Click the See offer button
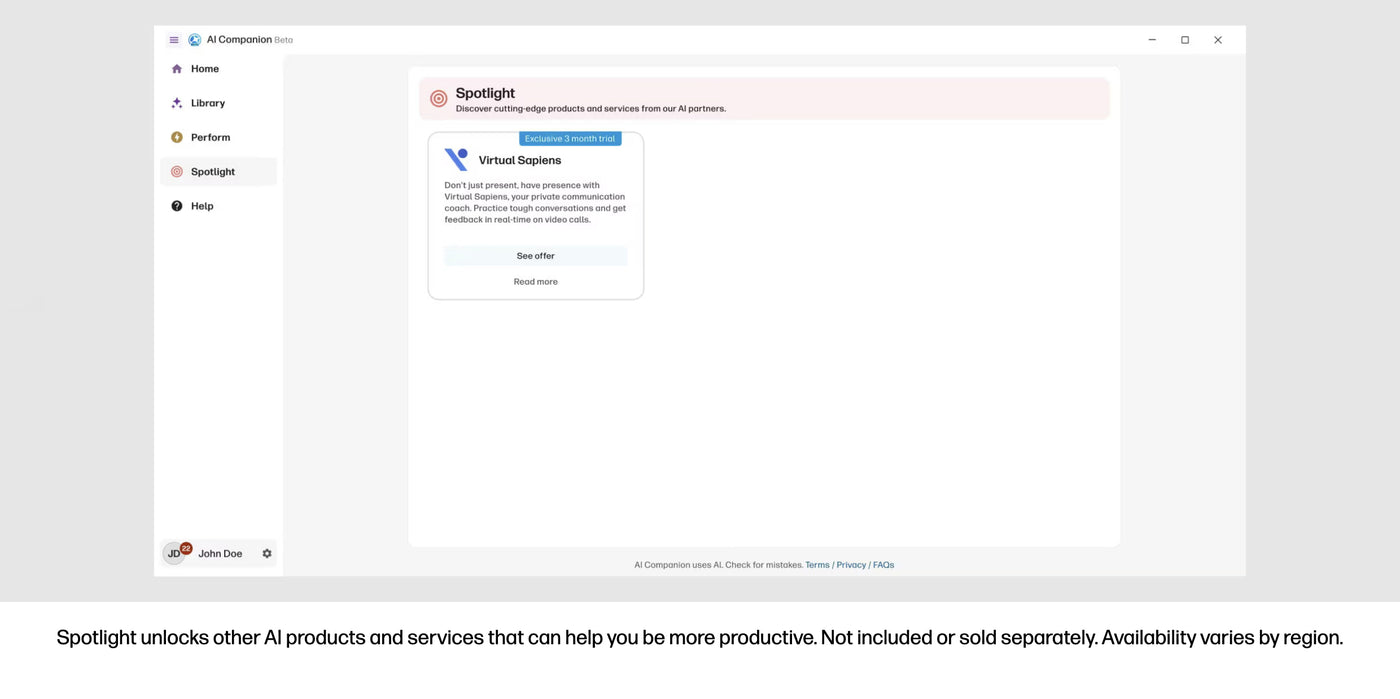Image resolution: width=1400 pixels, height=699 pixels. (x=536, y=256)
